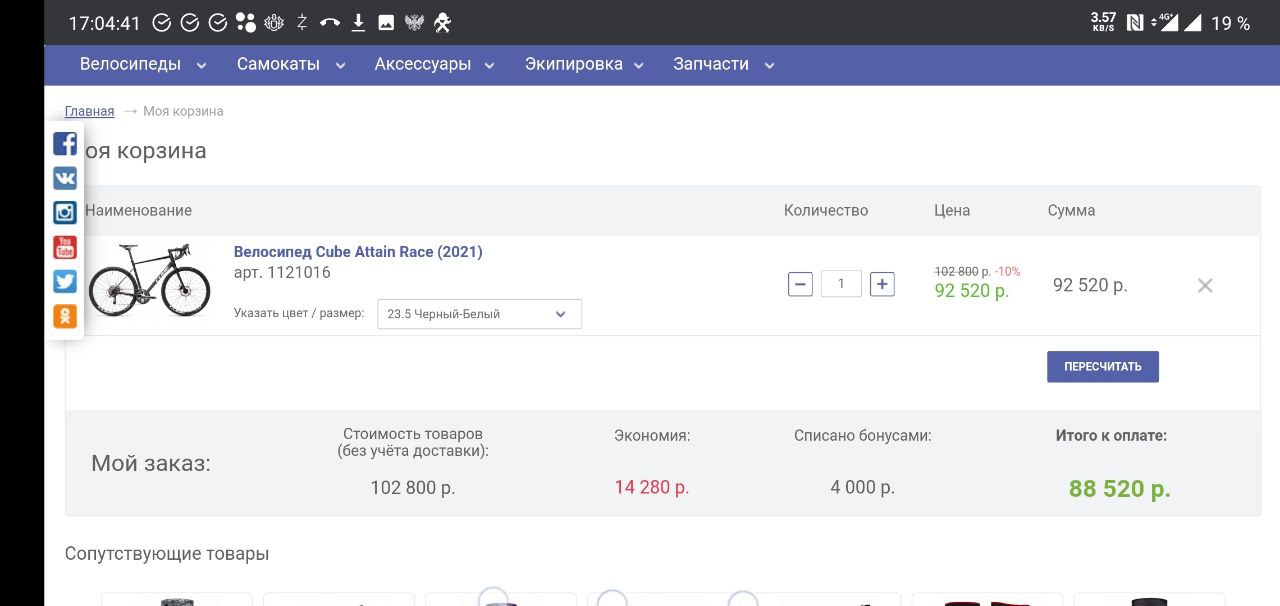Click the quantity input field showing 1
The height and width of the screenshot is (606, 1280).
coord(841,284)
